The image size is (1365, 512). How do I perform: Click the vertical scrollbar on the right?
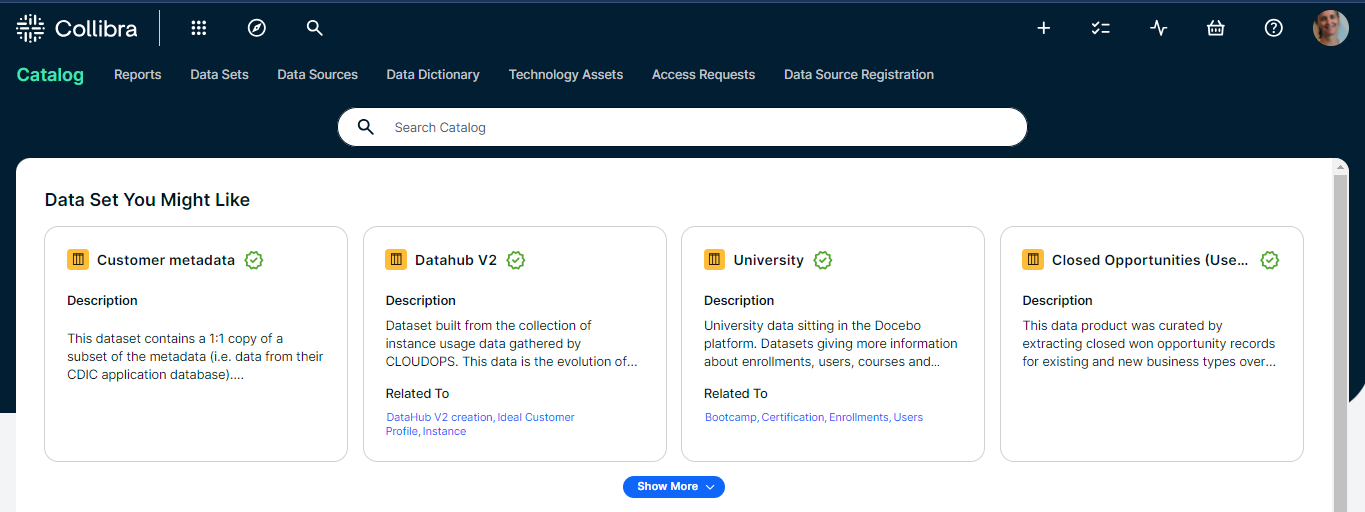pos(1340,340)
